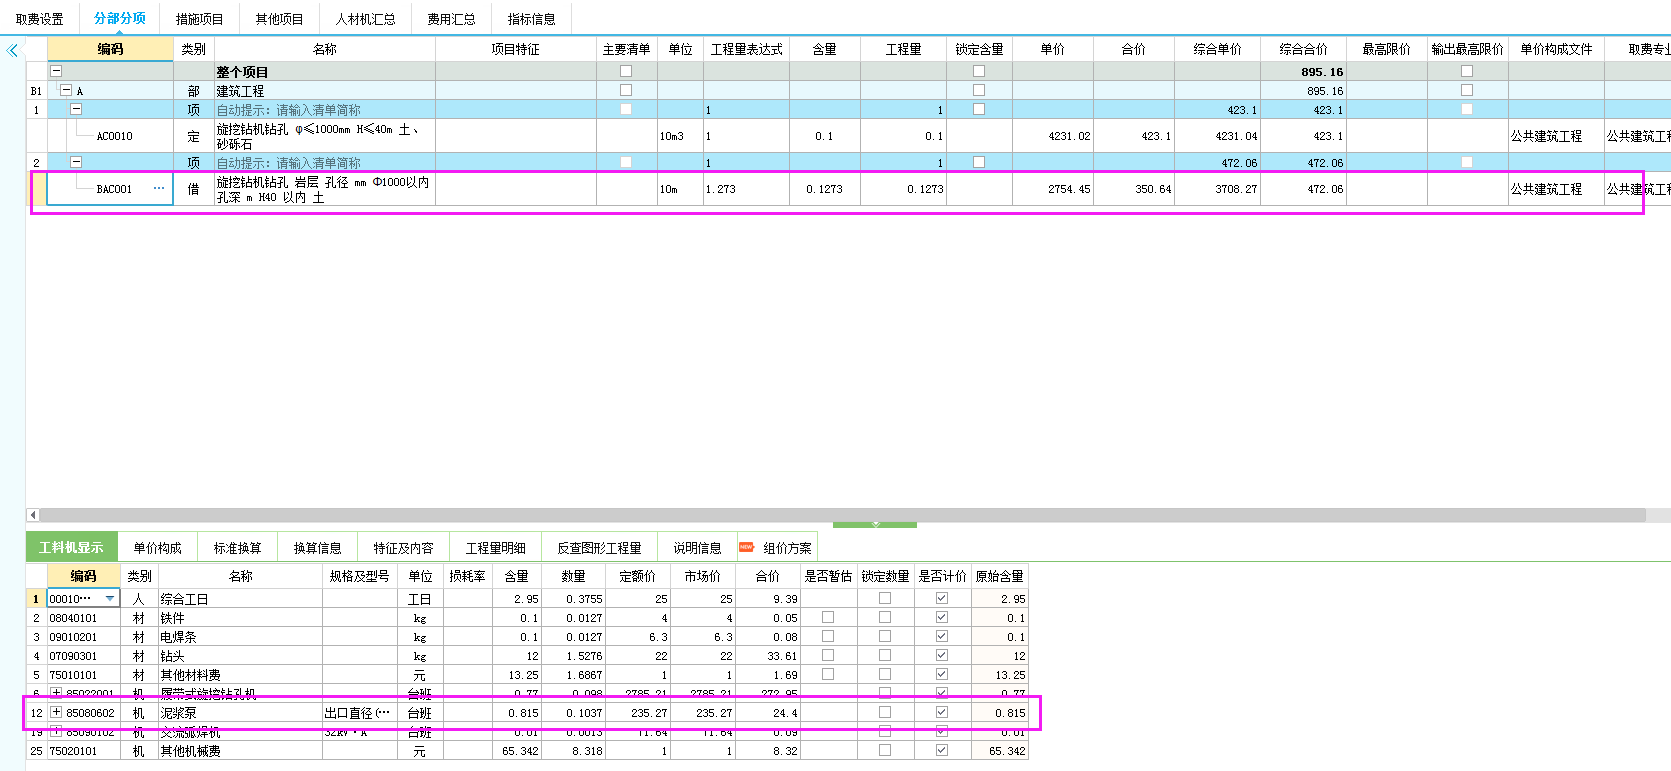Image resolution: width=1671 pixels, height=771 pixels.
Task: Expand machine row 85080602 泥浆泵
Action: click(57, 712)
